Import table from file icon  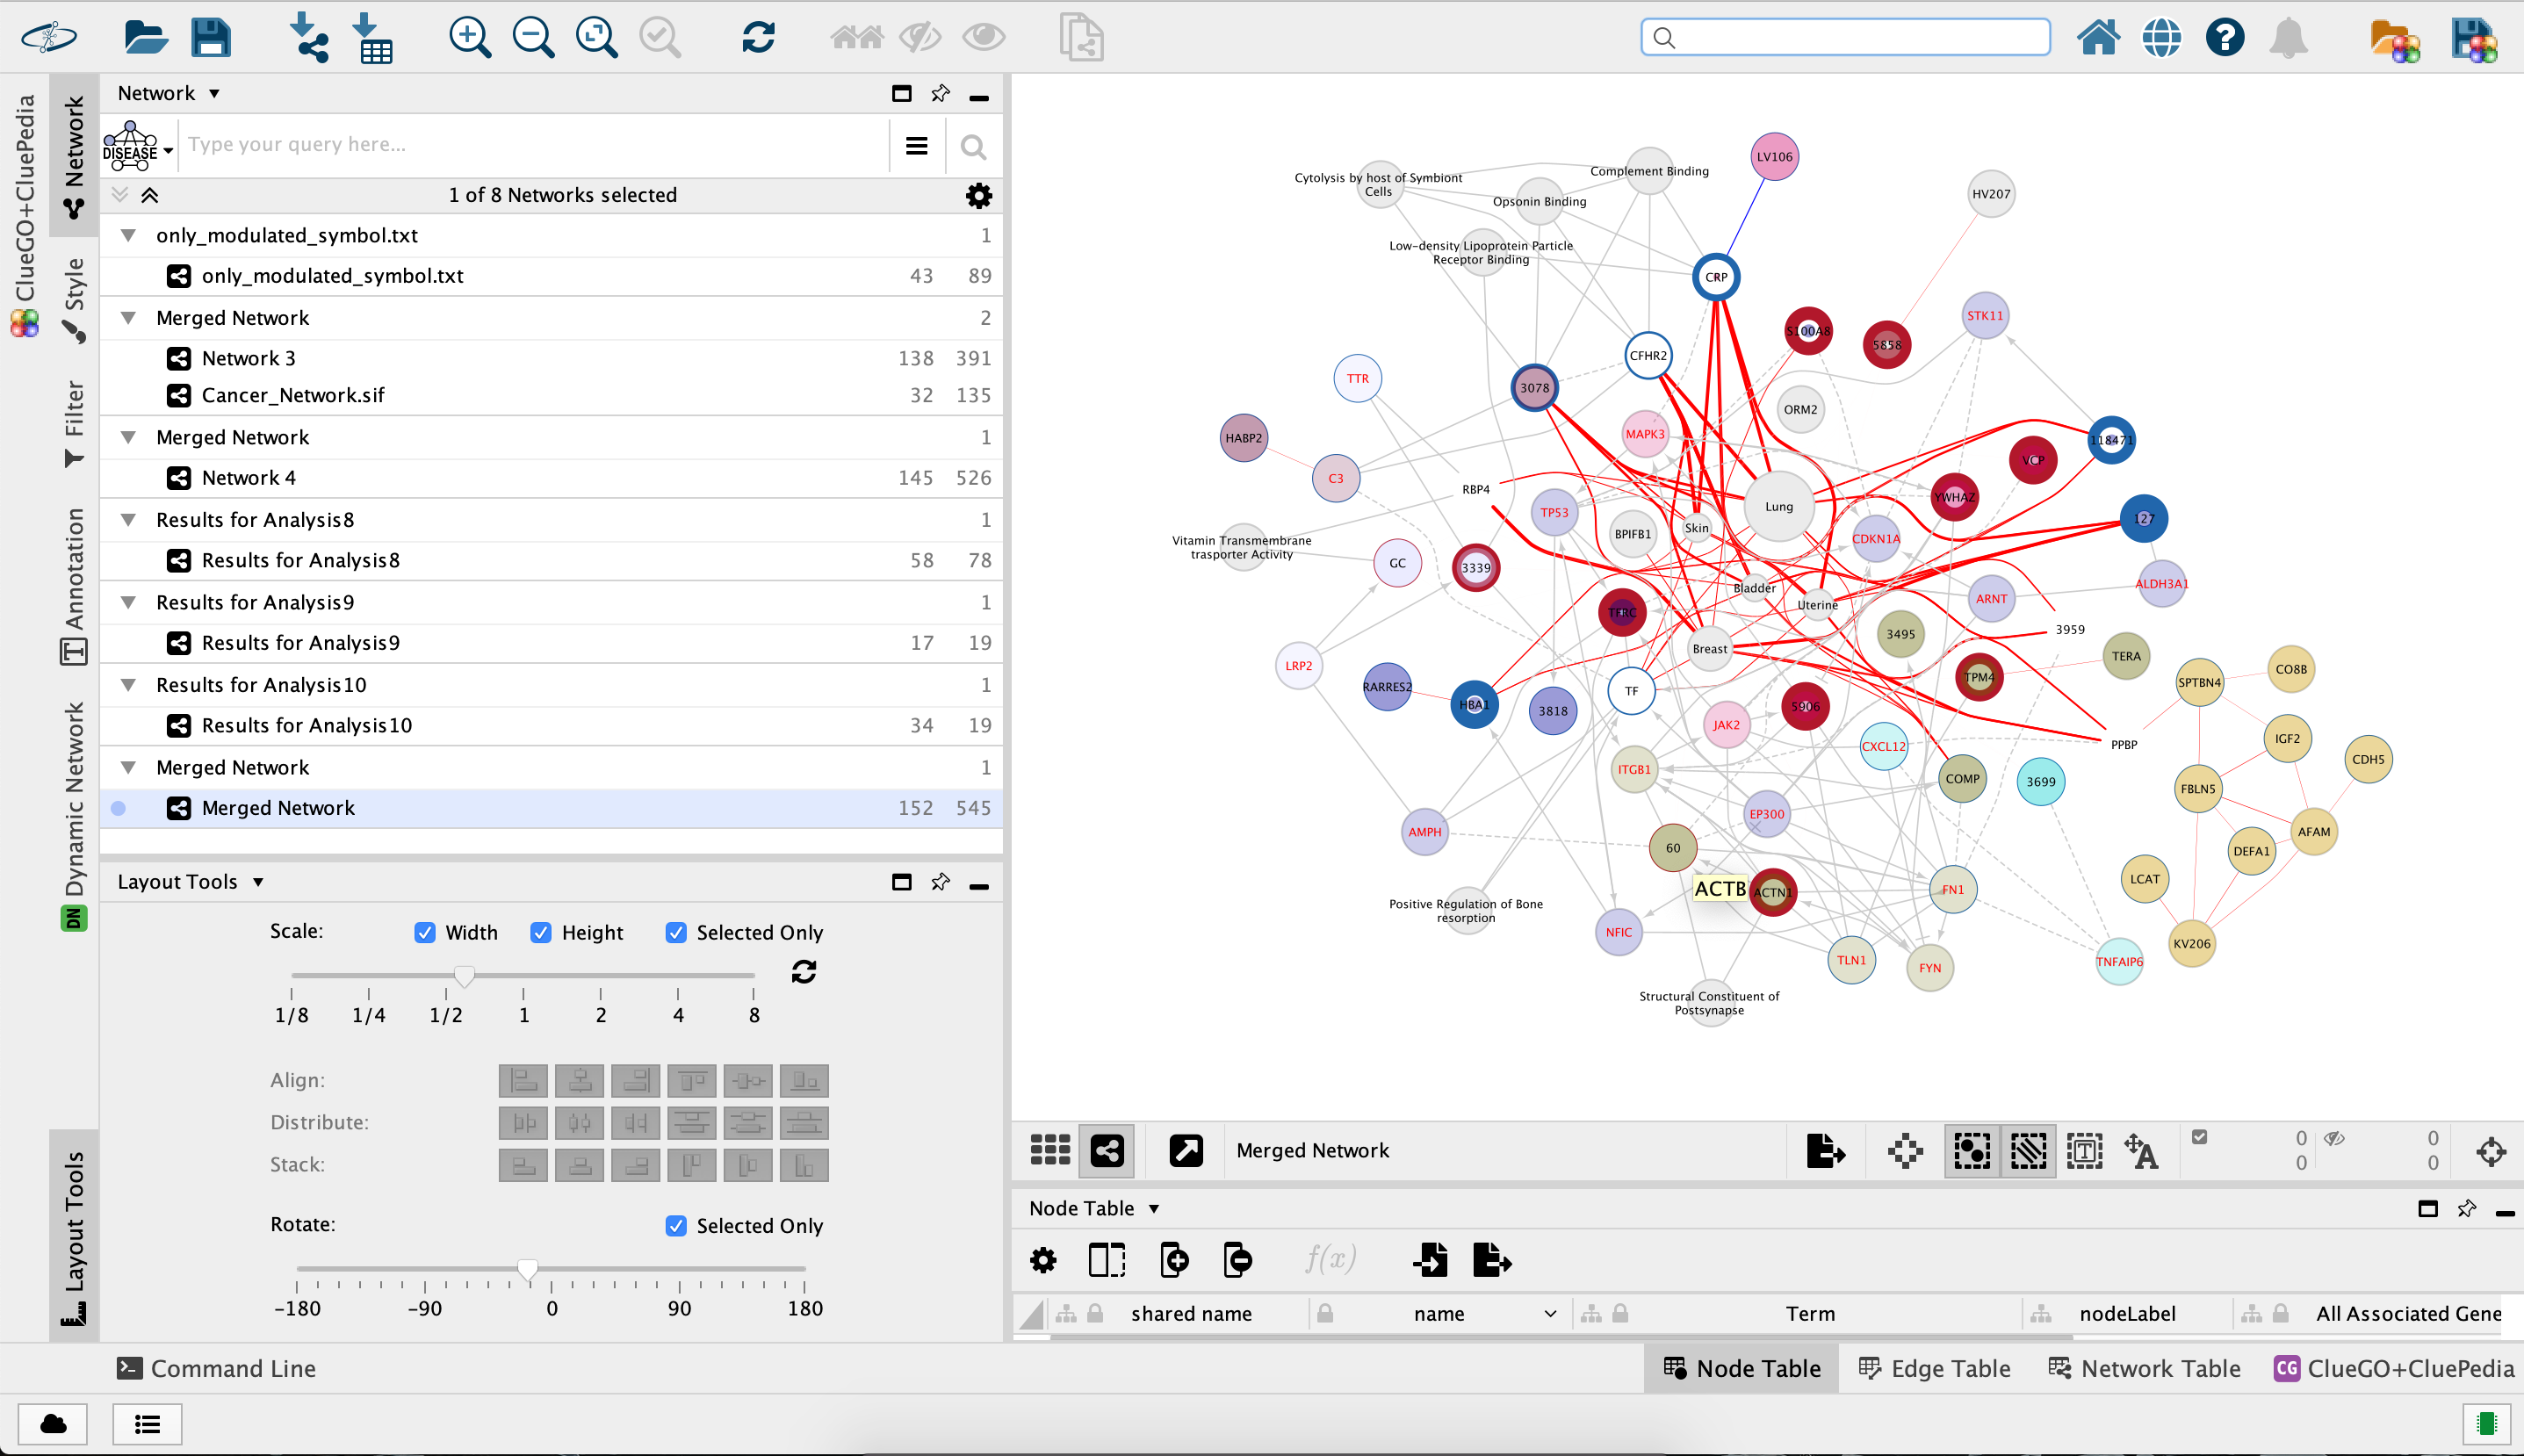[x=373, y=38]
